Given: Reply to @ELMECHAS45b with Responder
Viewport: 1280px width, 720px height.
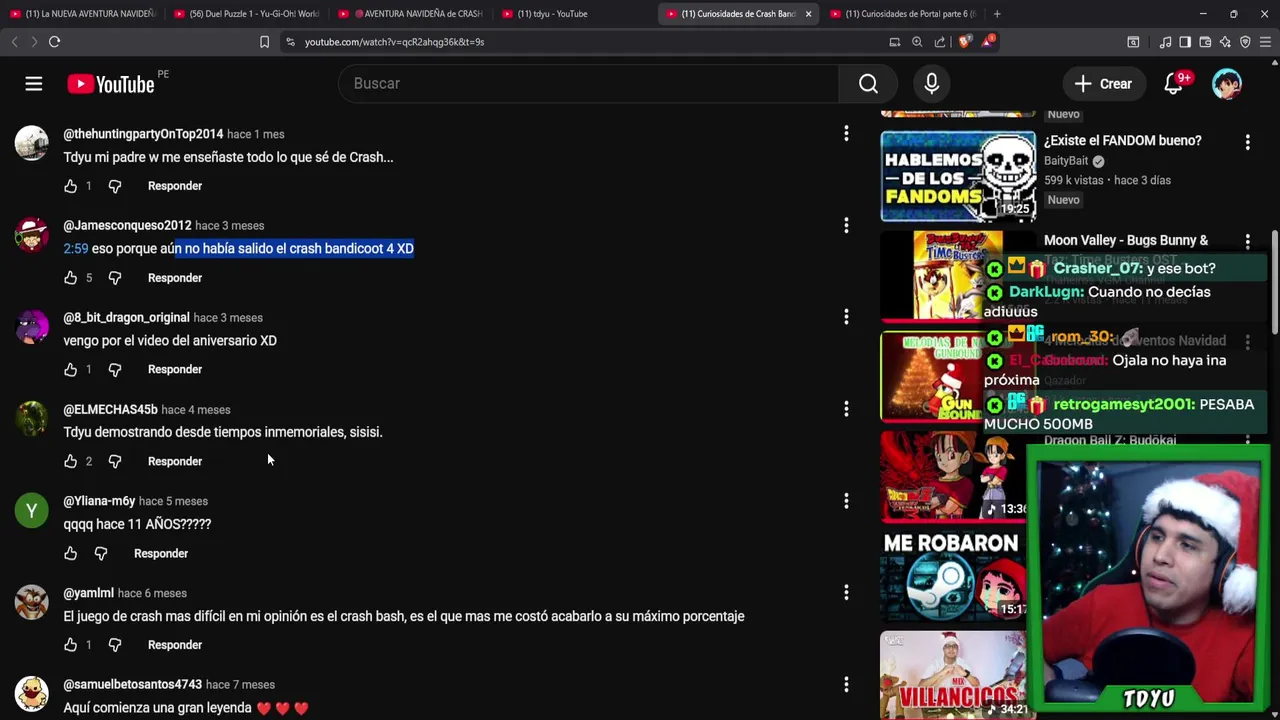Looking at the screenshot, I should point(175,462).
